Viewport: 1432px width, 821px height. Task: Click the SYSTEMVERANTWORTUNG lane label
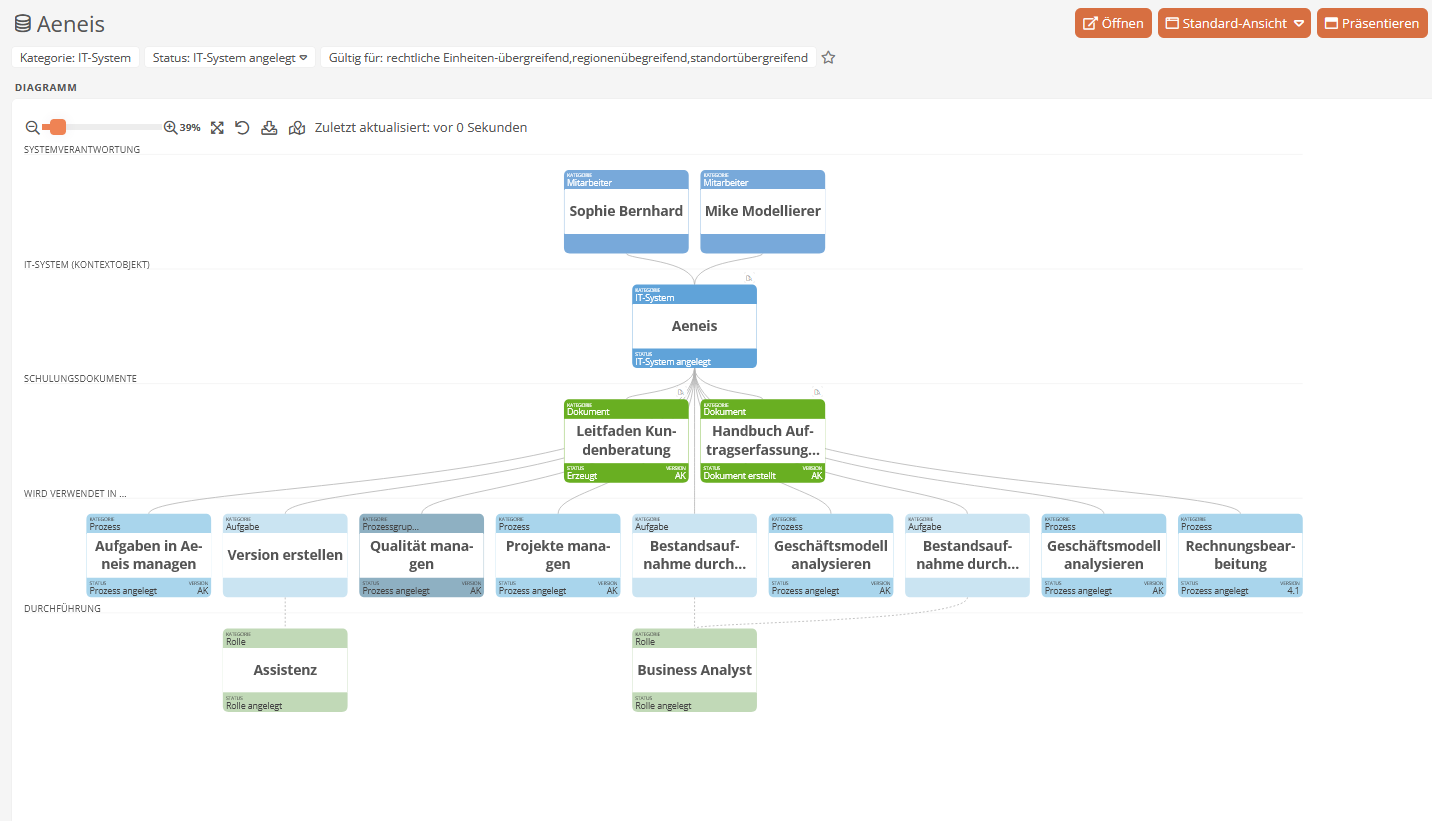(x=82, y=150)
